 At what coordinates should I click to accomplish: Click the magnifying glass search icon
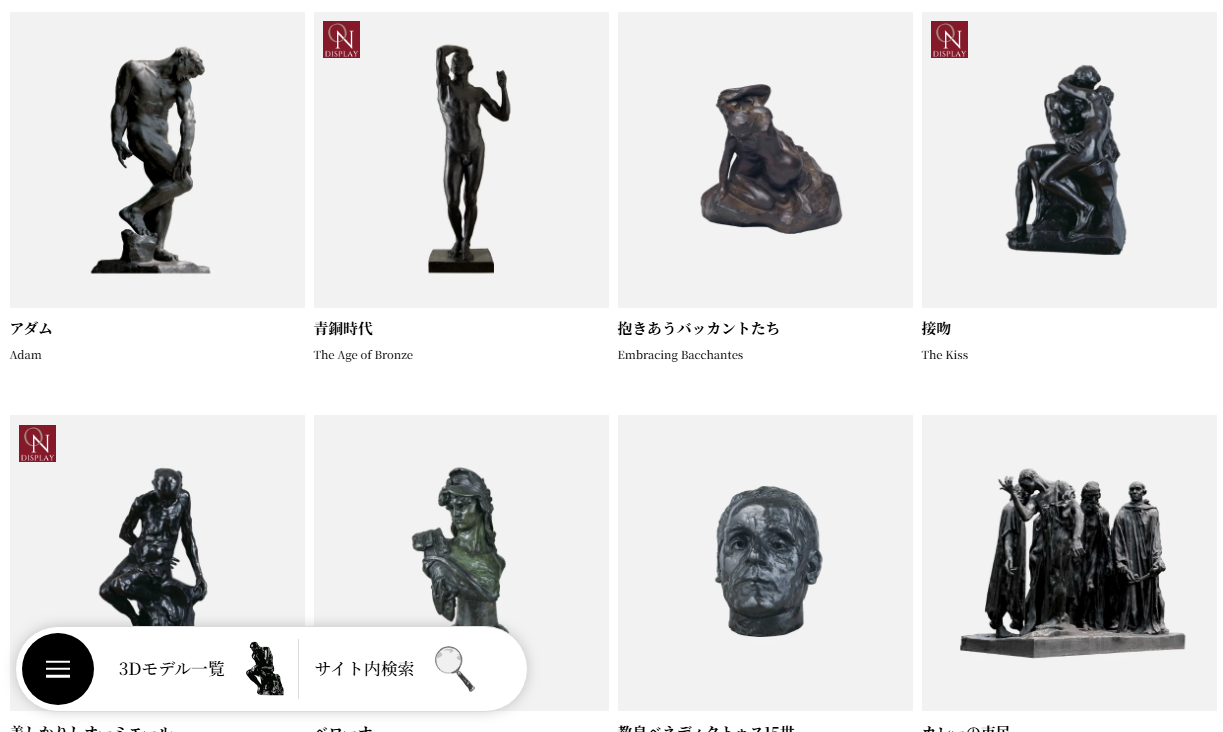[454, 669]
